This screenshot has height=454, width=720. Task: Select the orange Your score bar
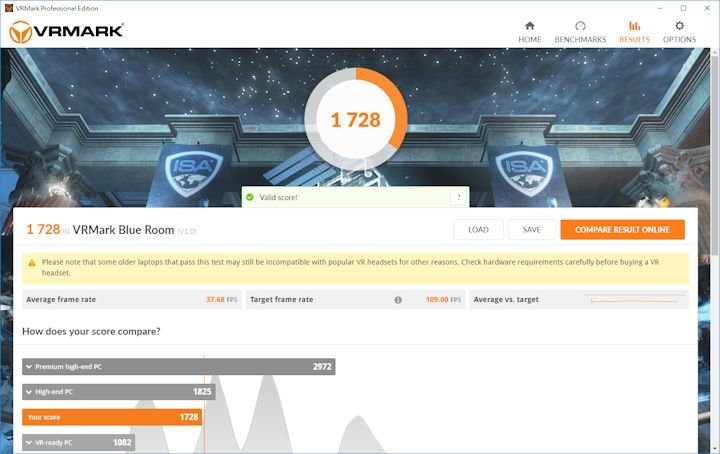pos(112,417)
